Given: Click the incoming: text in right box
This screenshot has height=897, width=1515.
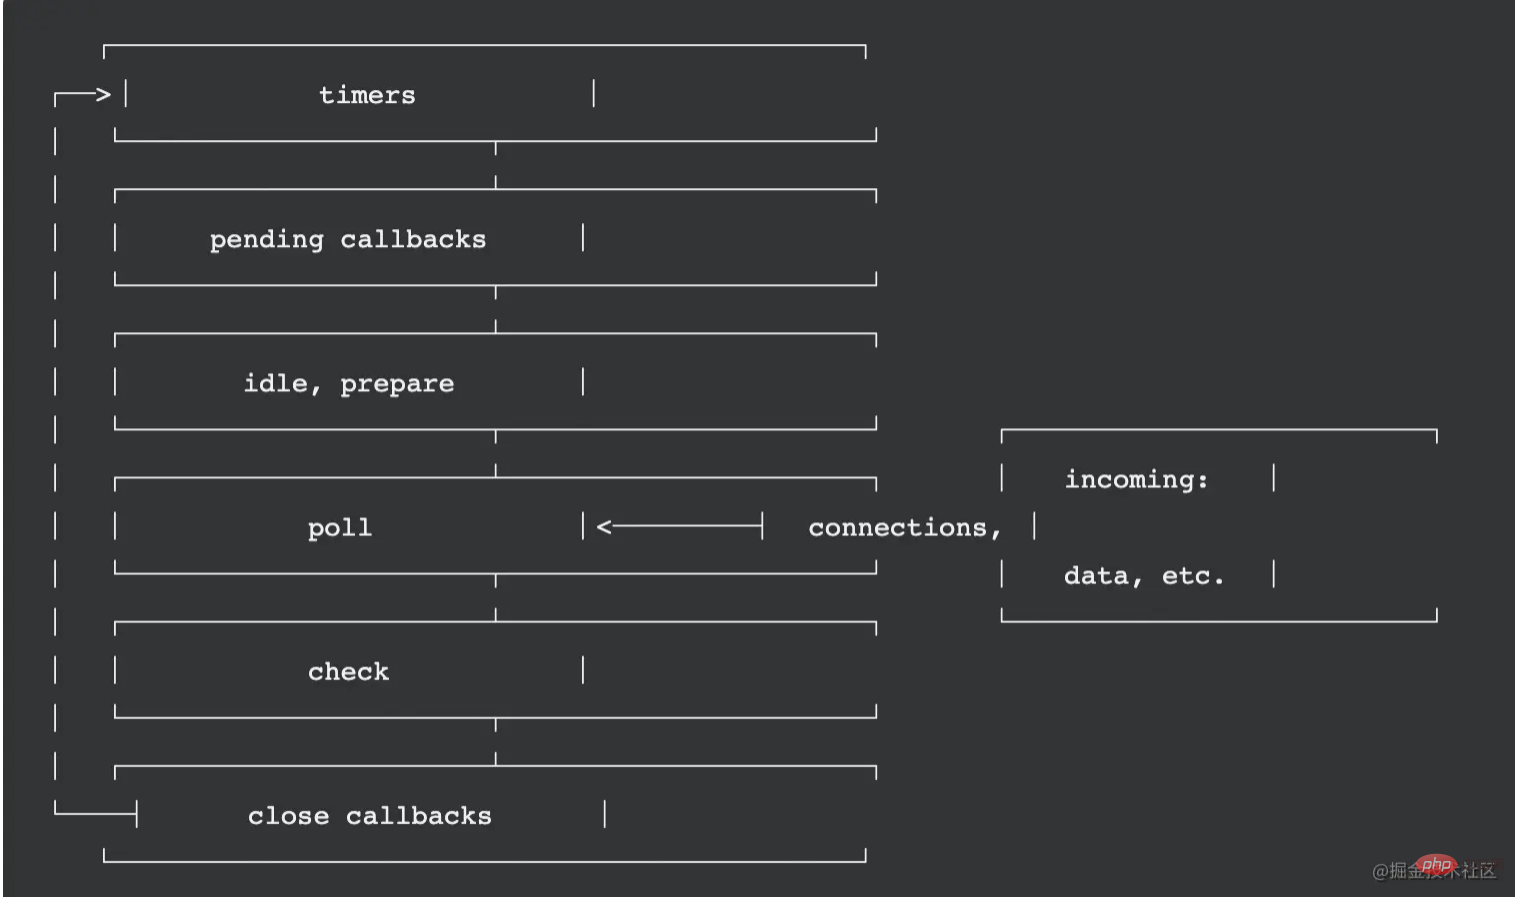Looking at the screenshot, I should [x=1136, y=480].
